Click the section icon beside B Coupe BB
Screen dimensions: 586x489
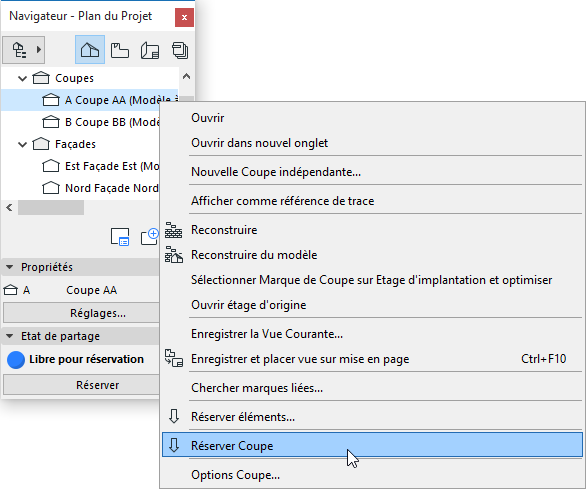[50, 122]
